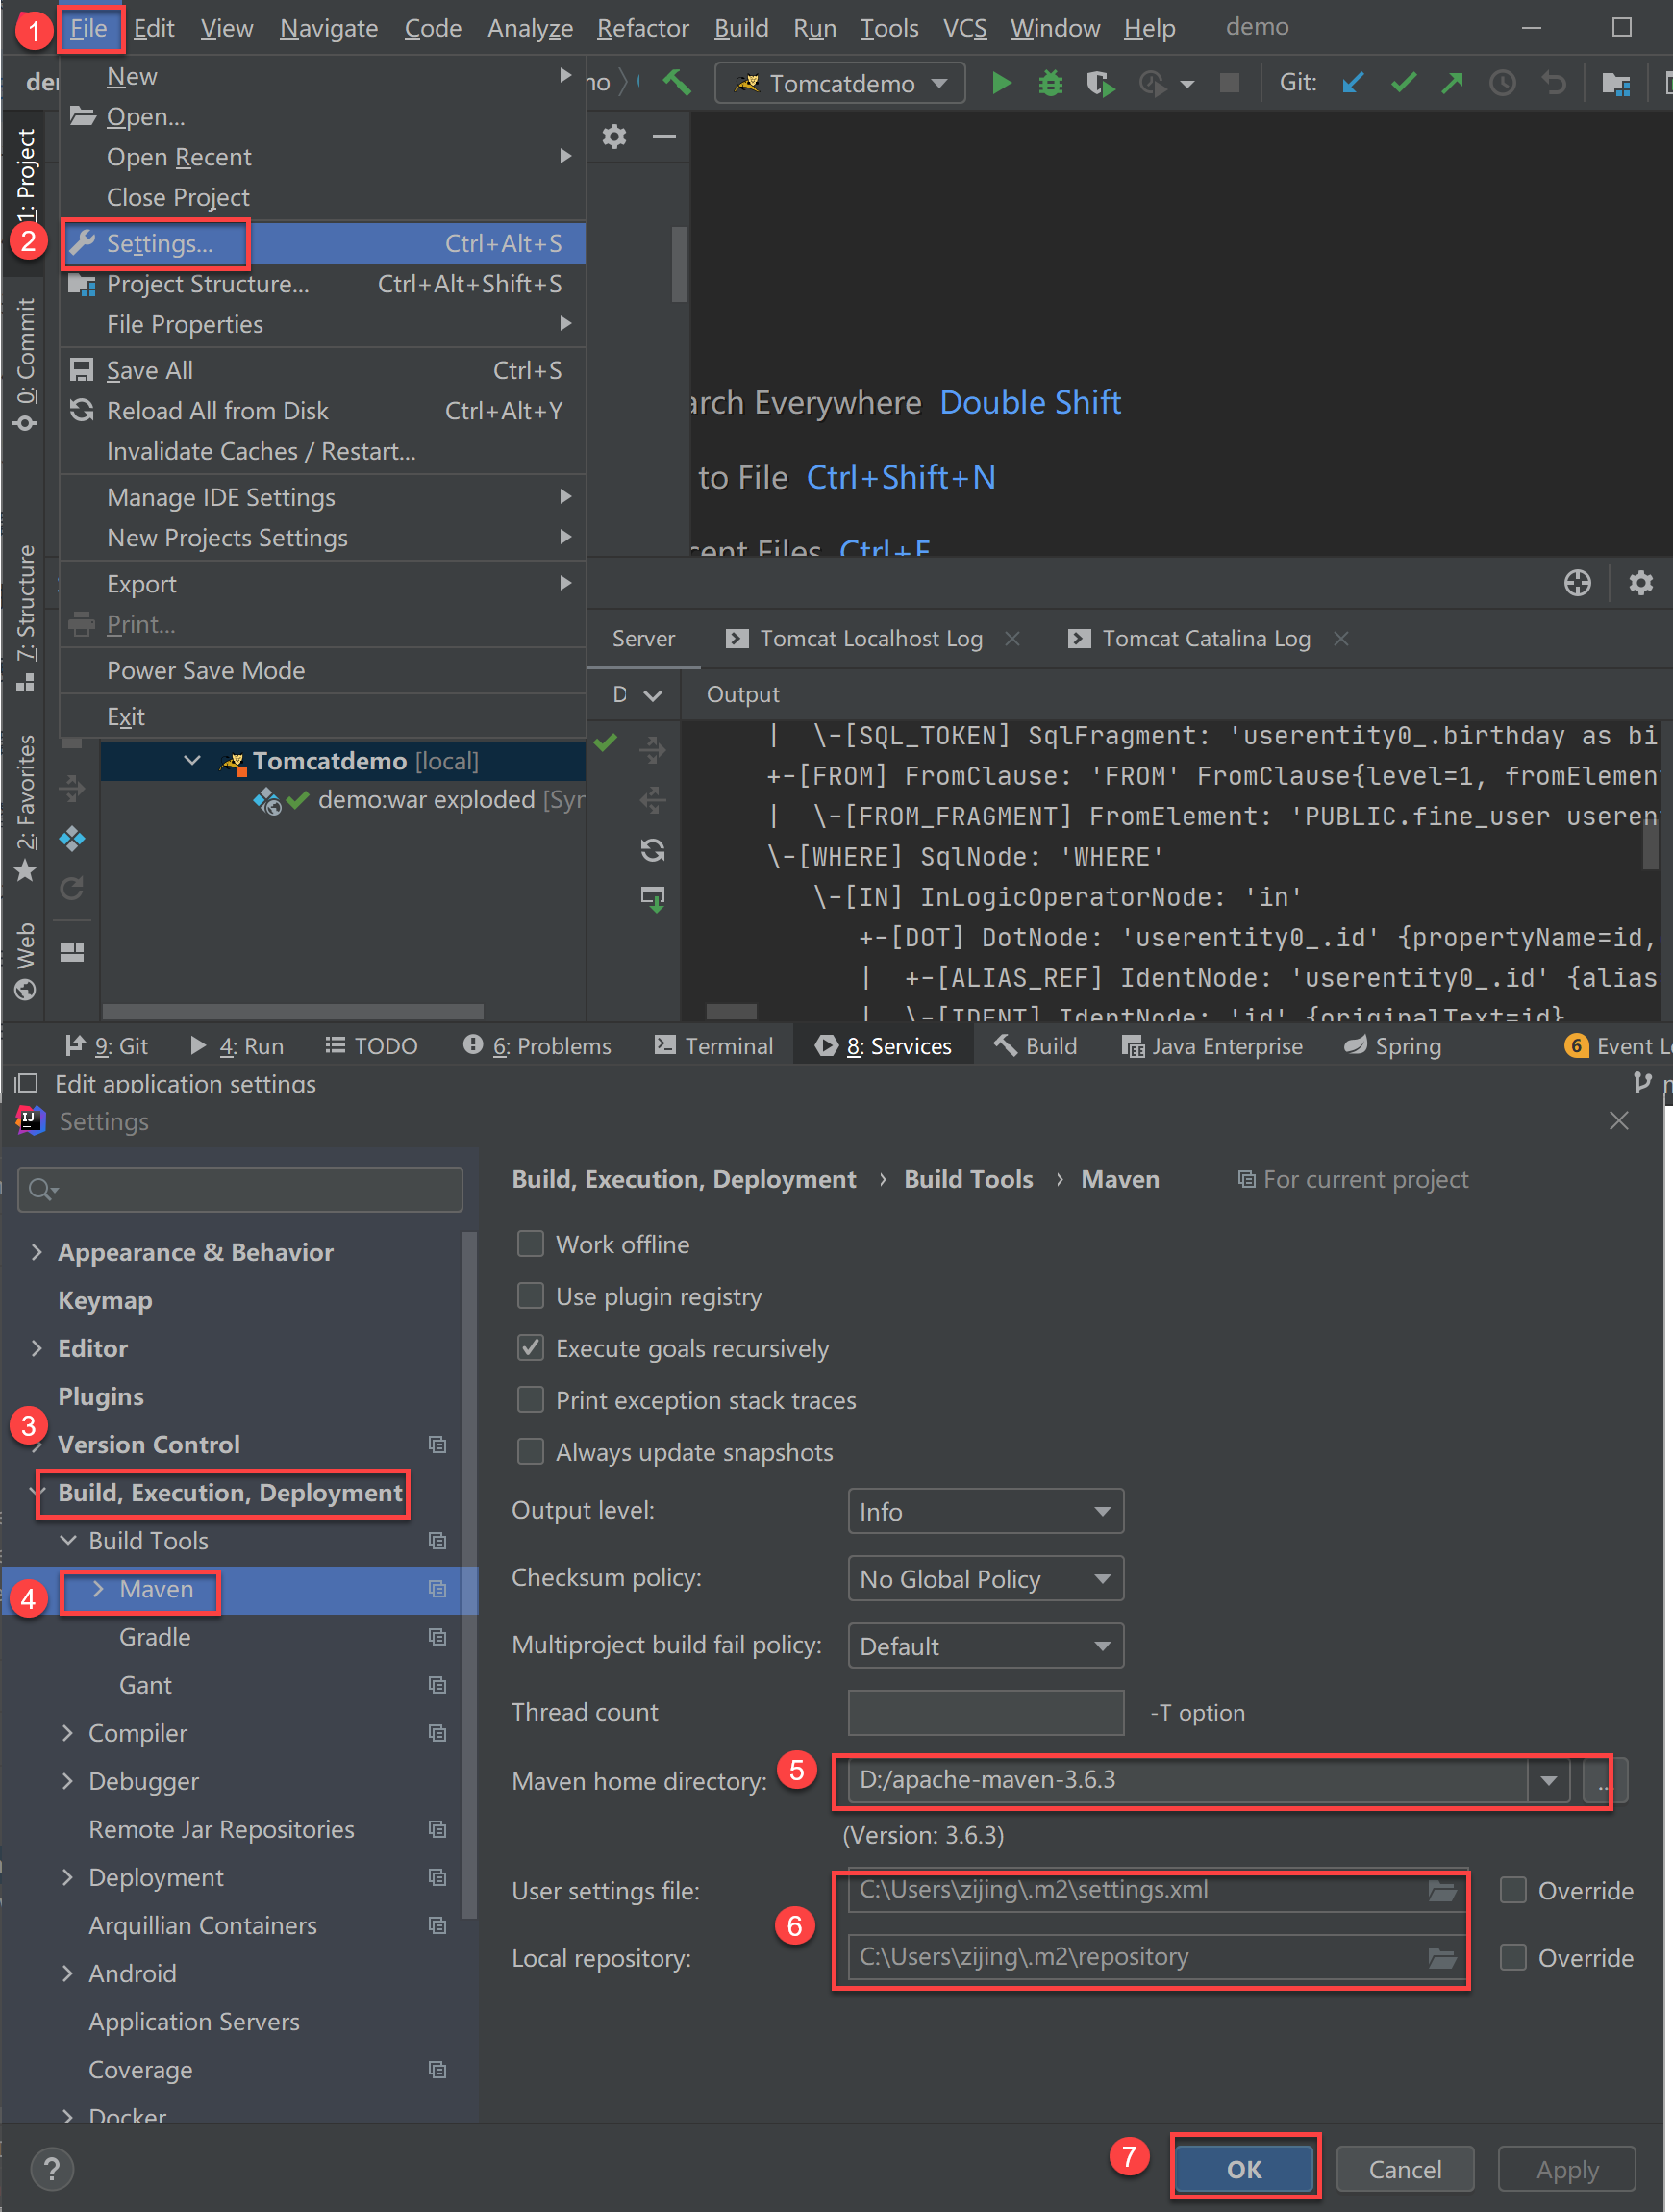1673x2212 pixels.
Task: Open the Checksum policy dropdown
Action: coord(985,1579)
